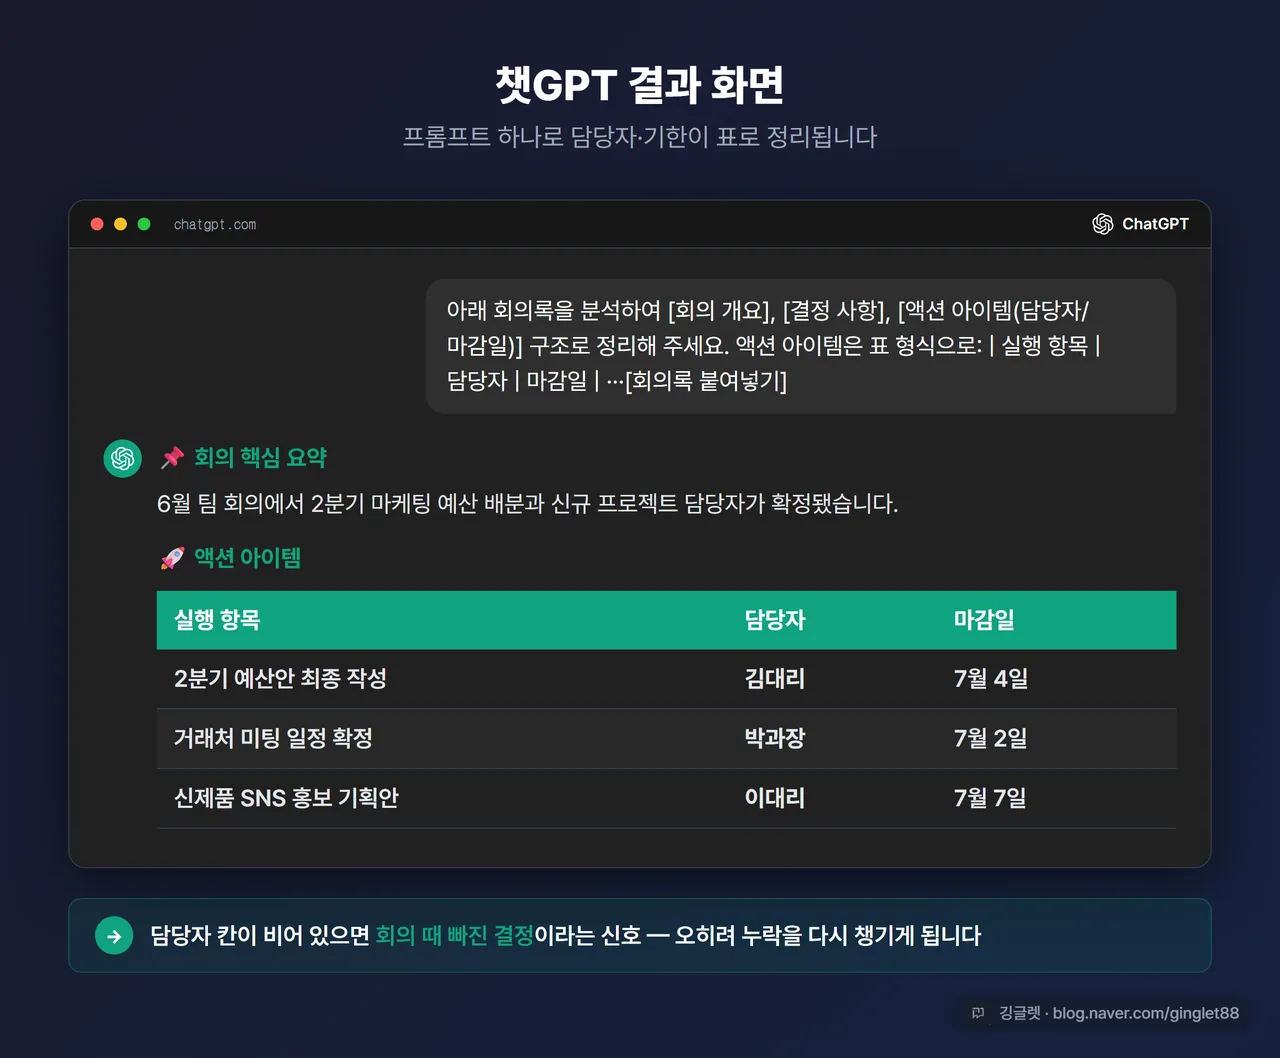Click the highlighted phrase 회의 때 빠진 결정
The width and height of the screenshot is (1280, 1058).
(455, 936)
